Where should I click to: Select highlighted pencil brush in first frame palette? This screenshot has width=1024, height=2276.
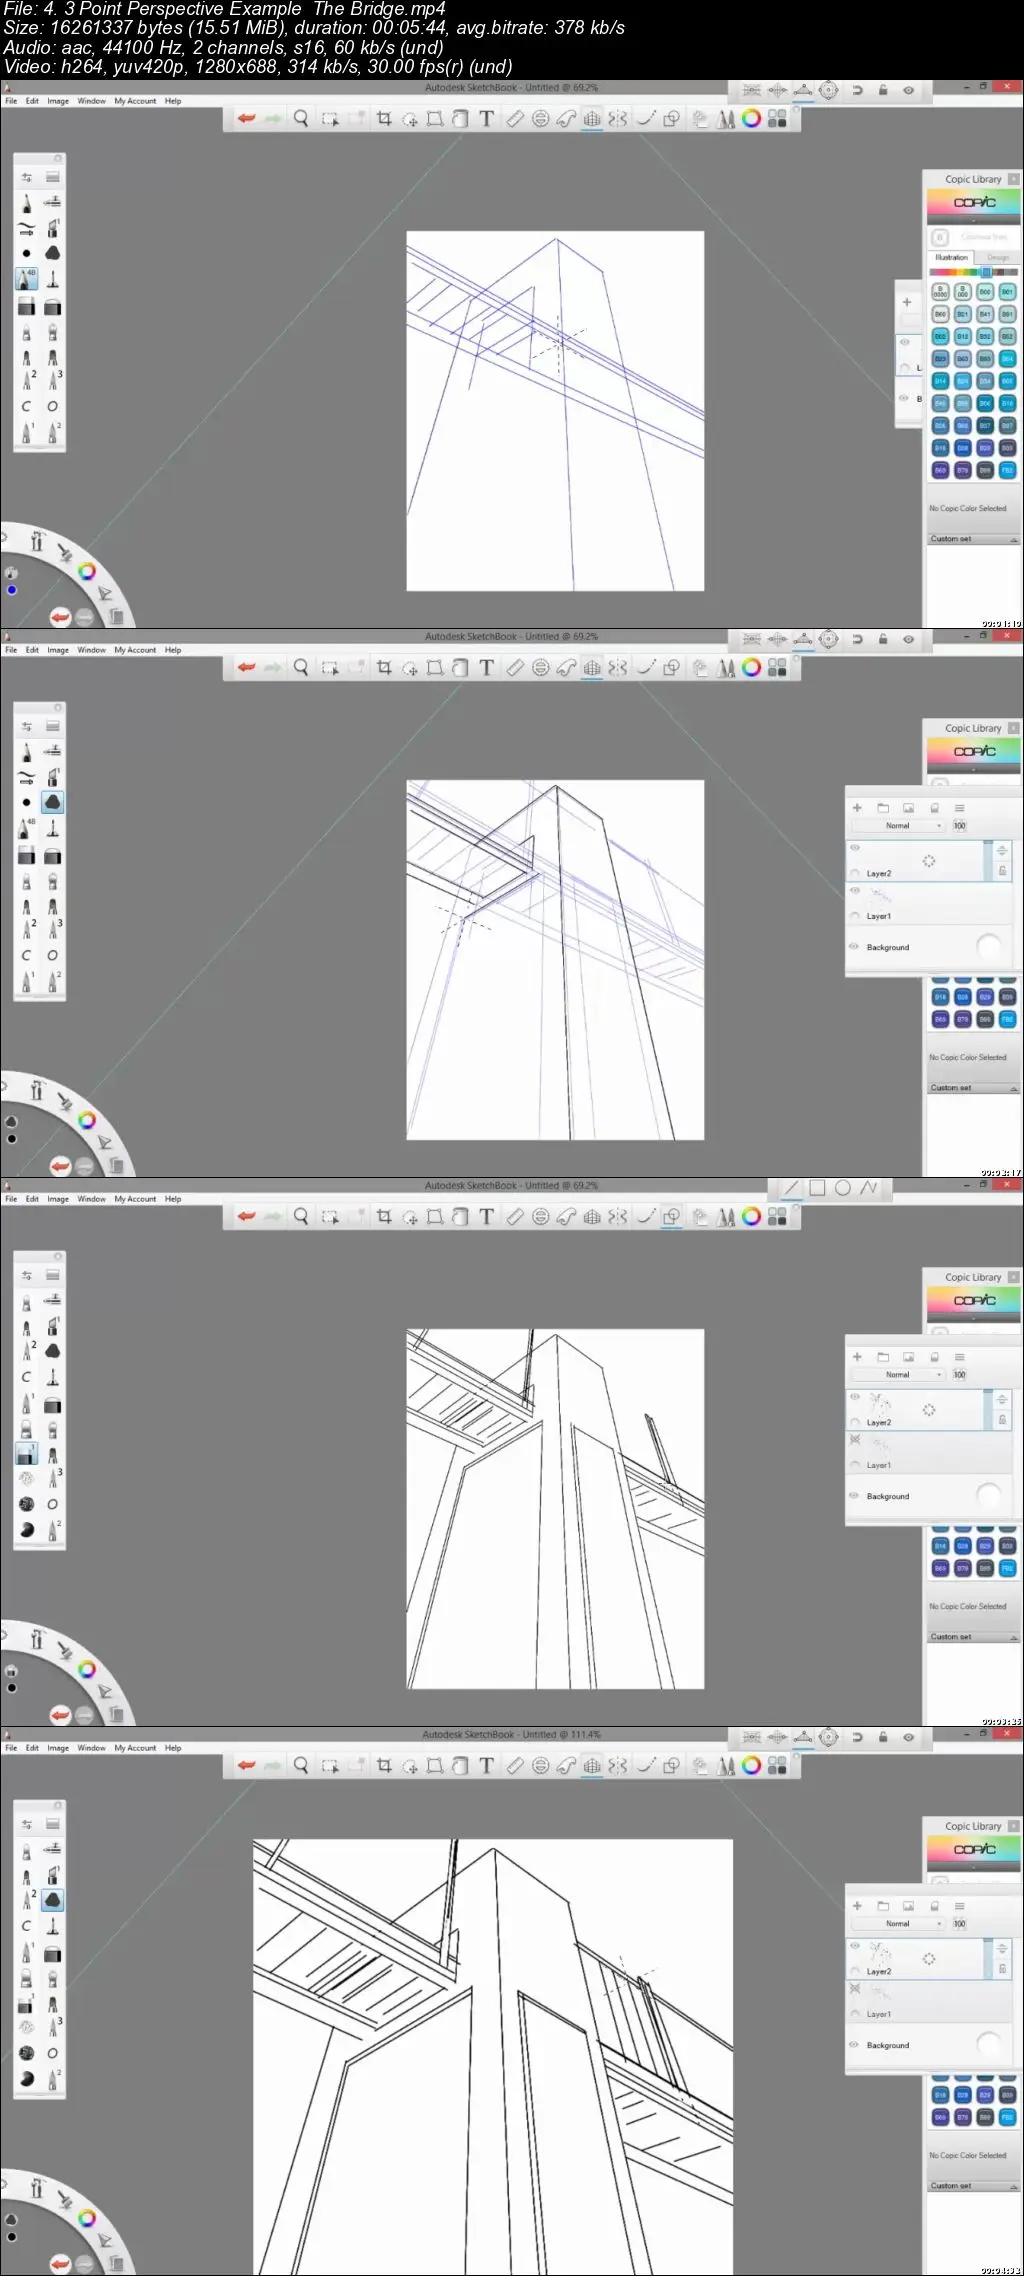coord(27,279)
